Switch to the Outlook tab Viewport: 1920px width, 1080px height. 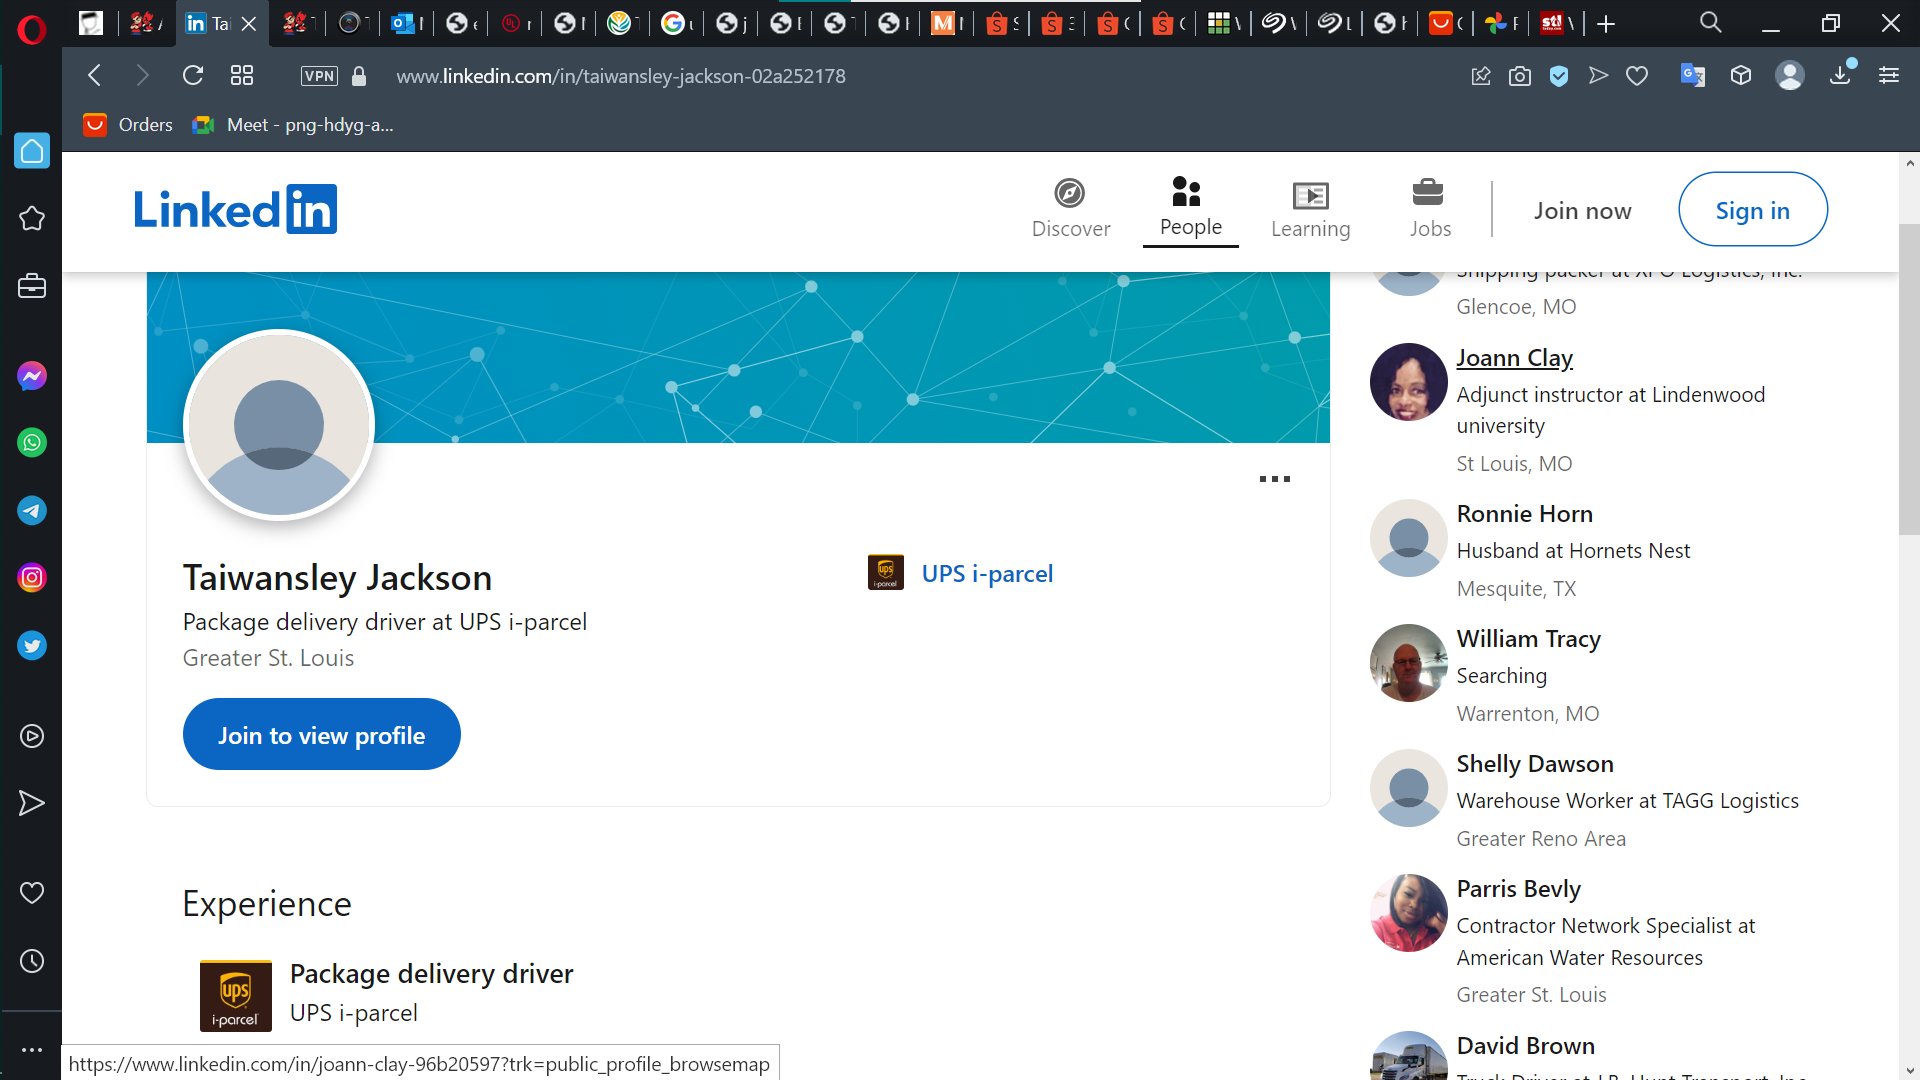tap(407, 24)
